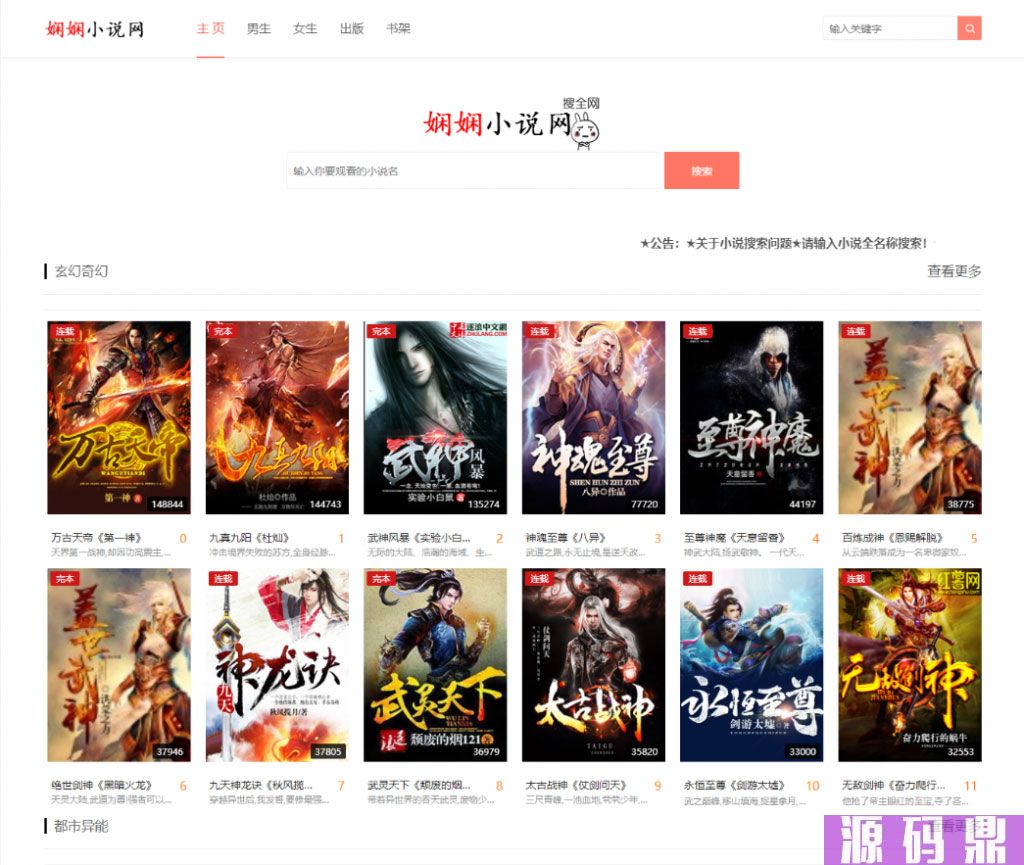This screenshot has width=1024, height=865.
Task: Click the 连载 badge on 至尊神魔 cover
Action: [697, 331]
